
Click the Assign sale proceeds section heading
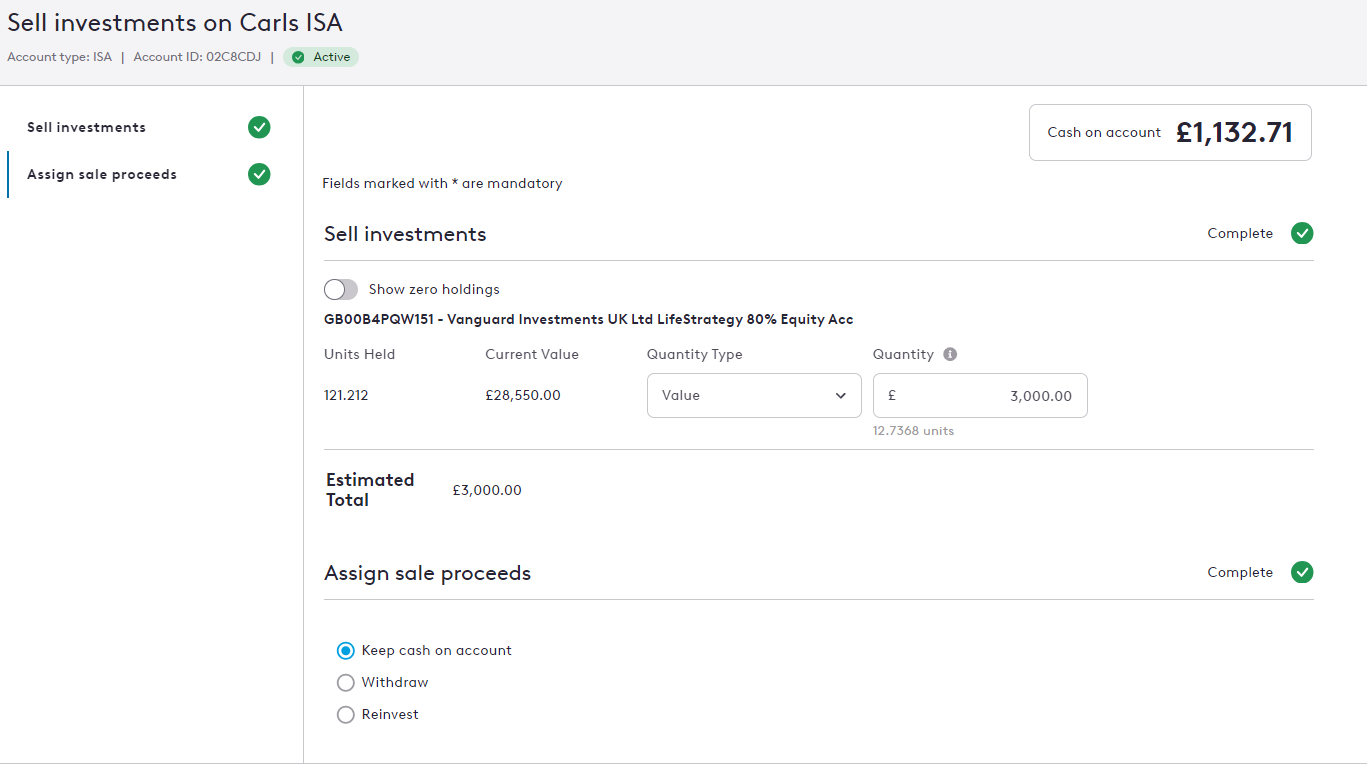tap(427, 573)
